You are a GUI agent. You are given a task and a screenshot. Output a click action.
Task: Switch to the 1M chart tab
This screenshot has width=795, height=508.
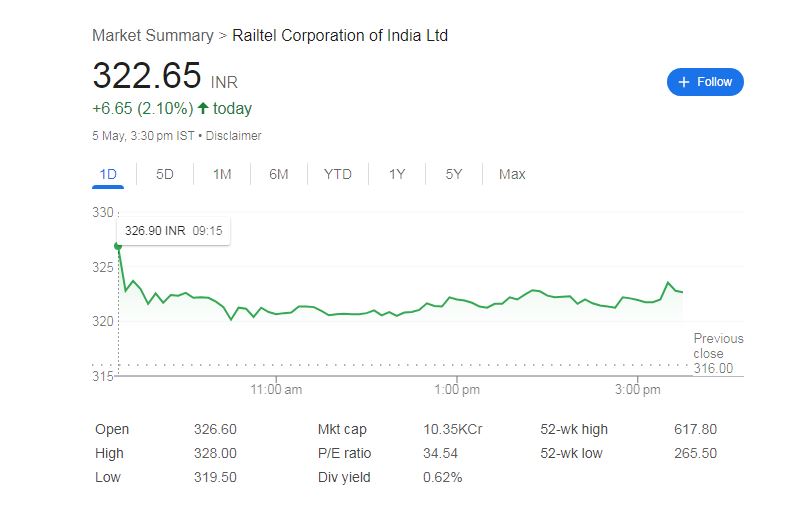(x=222, y=174)
